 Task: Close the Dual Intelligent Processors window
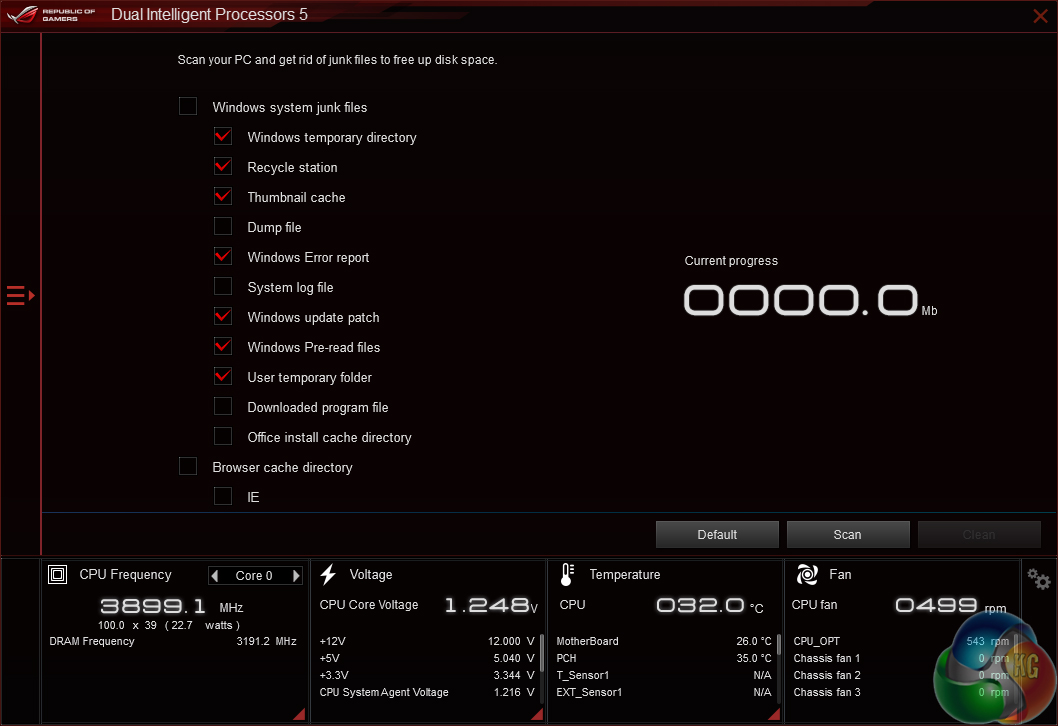click(1040, 16)
